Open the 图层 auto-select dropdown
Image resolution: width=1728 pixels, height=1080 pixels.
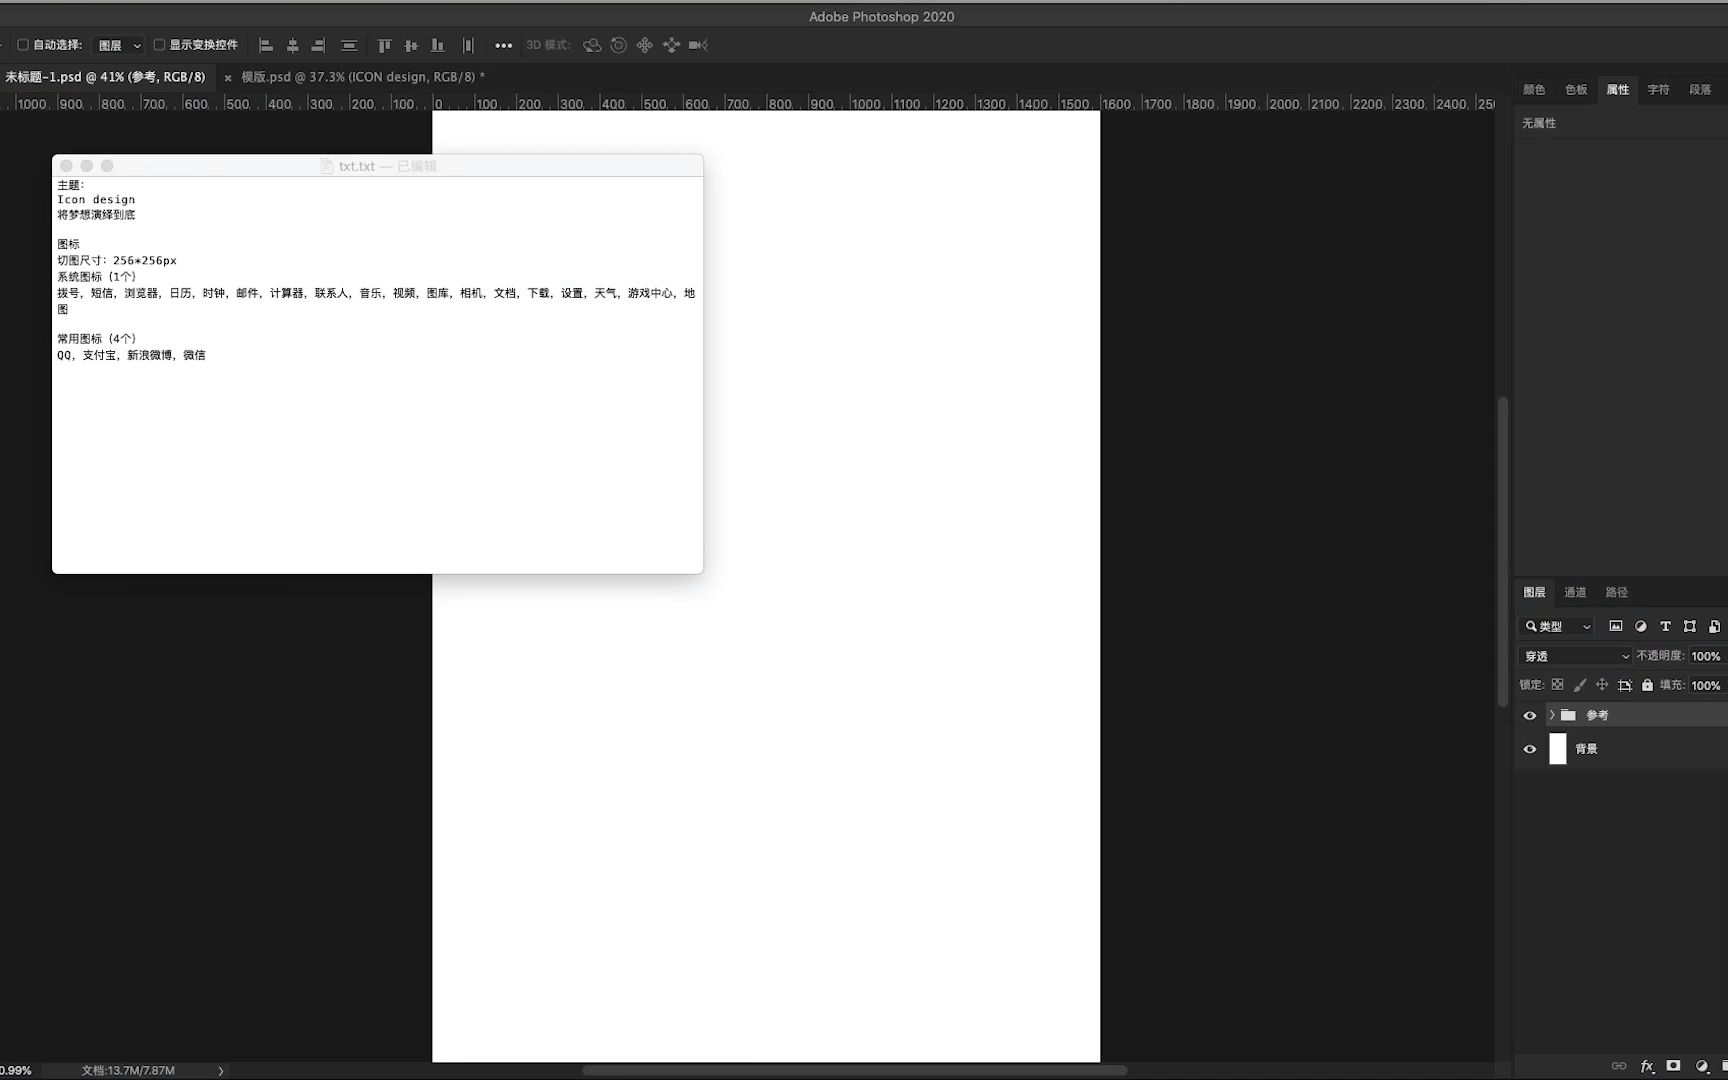(x=119, y=45)
